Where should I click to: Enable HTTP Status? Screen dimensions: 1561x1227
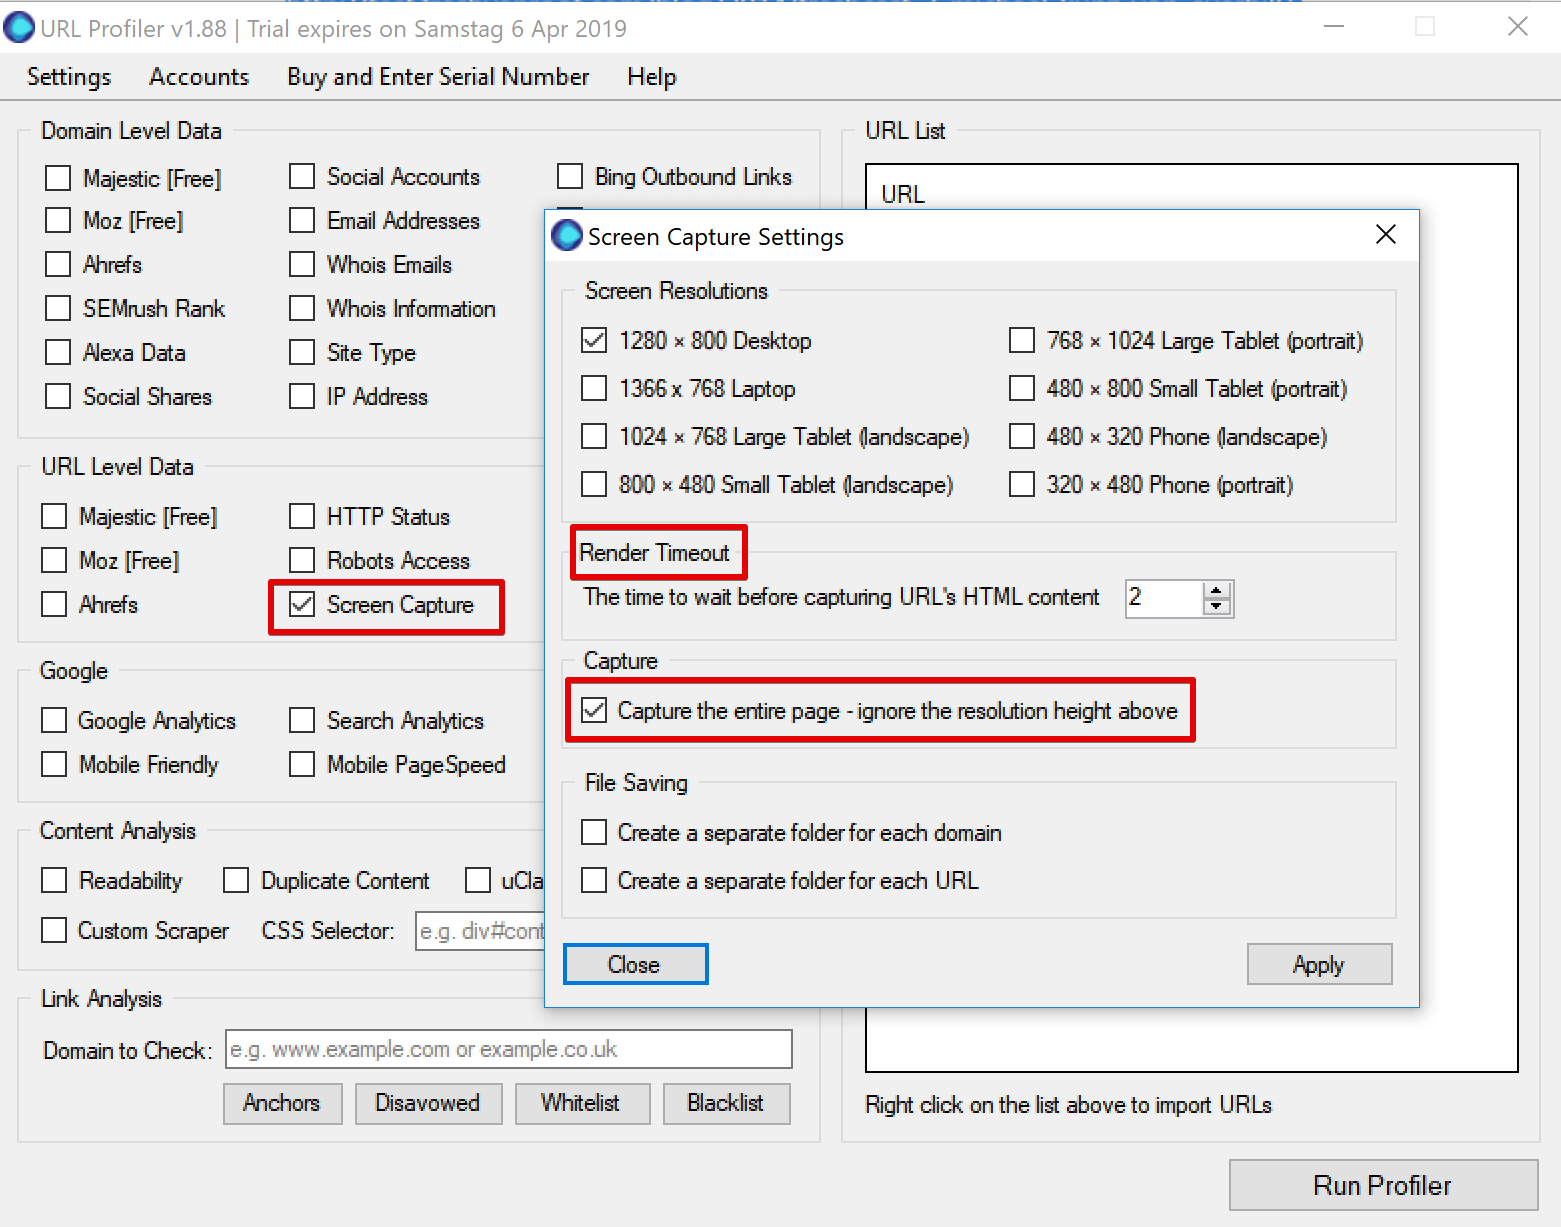coord(302,516)
